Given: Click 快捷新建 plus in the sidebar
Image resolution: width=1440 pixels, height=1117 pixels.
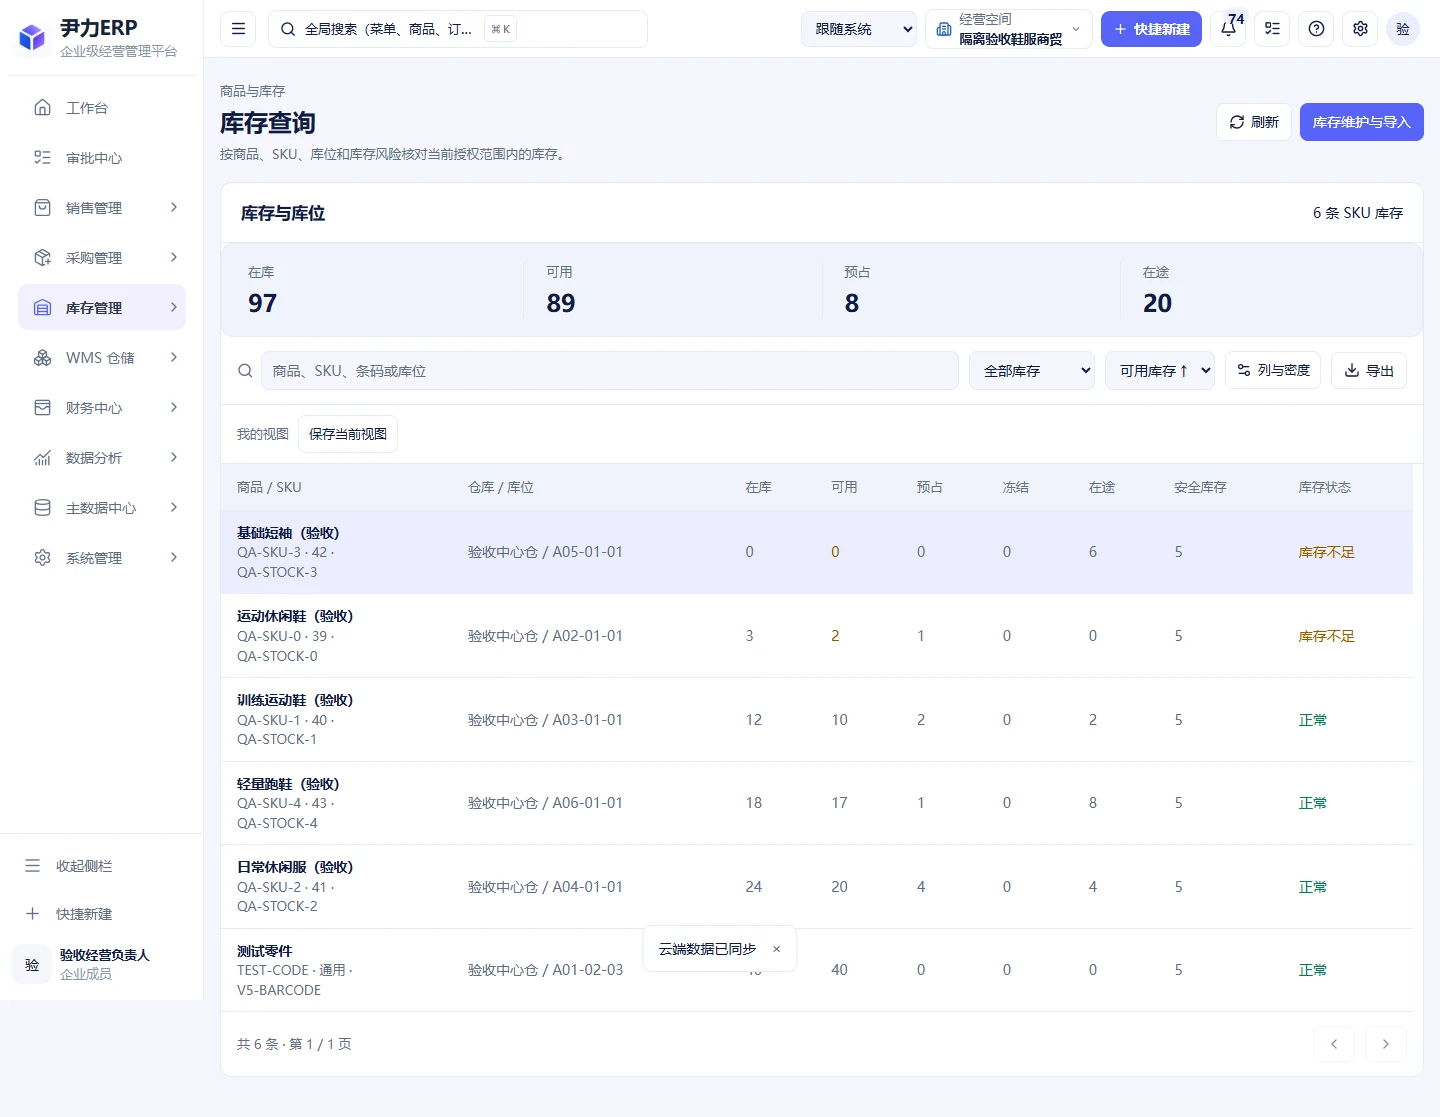Looking at the screenshot, I should coord(101,914).
